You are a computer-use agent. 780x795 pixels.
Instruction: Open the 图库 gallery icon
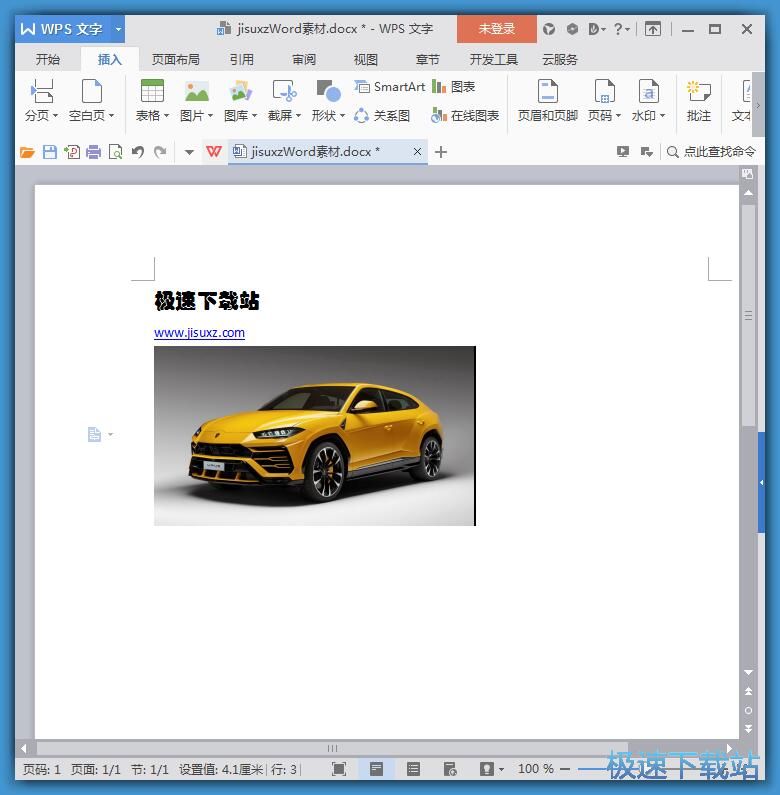tap(240, 92)
